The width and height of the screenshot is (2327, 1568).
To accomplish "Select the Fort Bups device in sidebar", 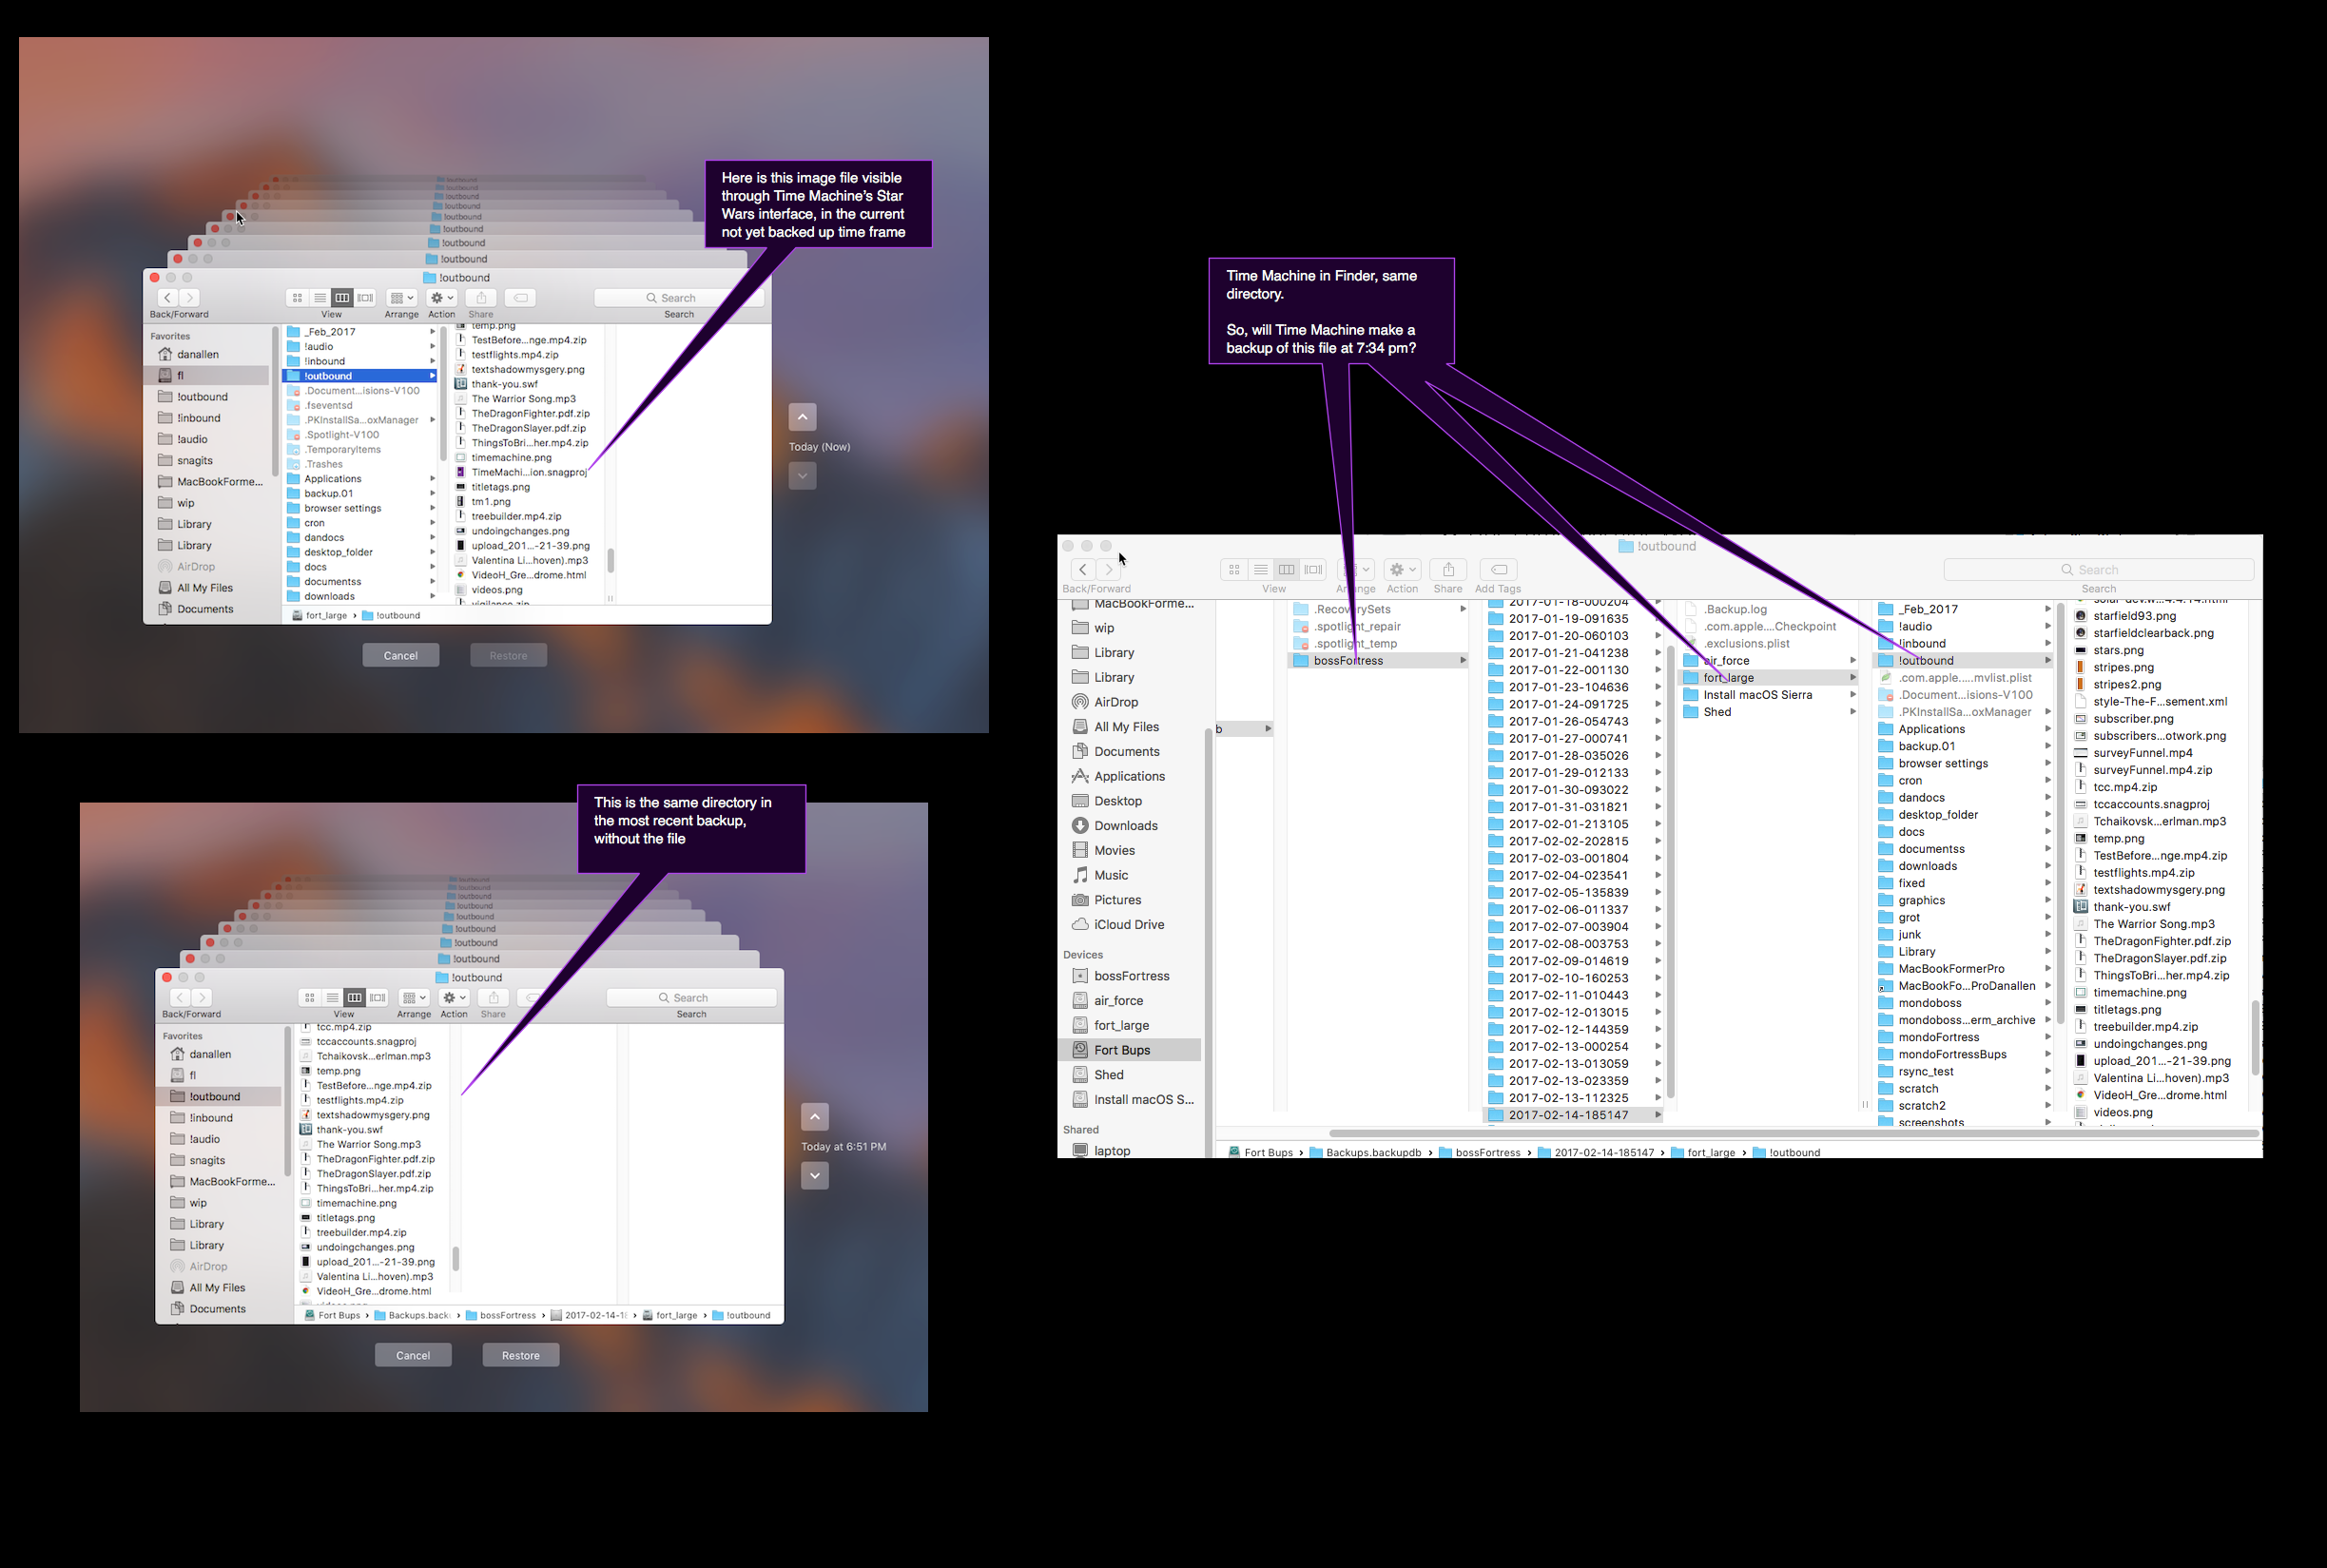I will (x=1121, y=1050).
